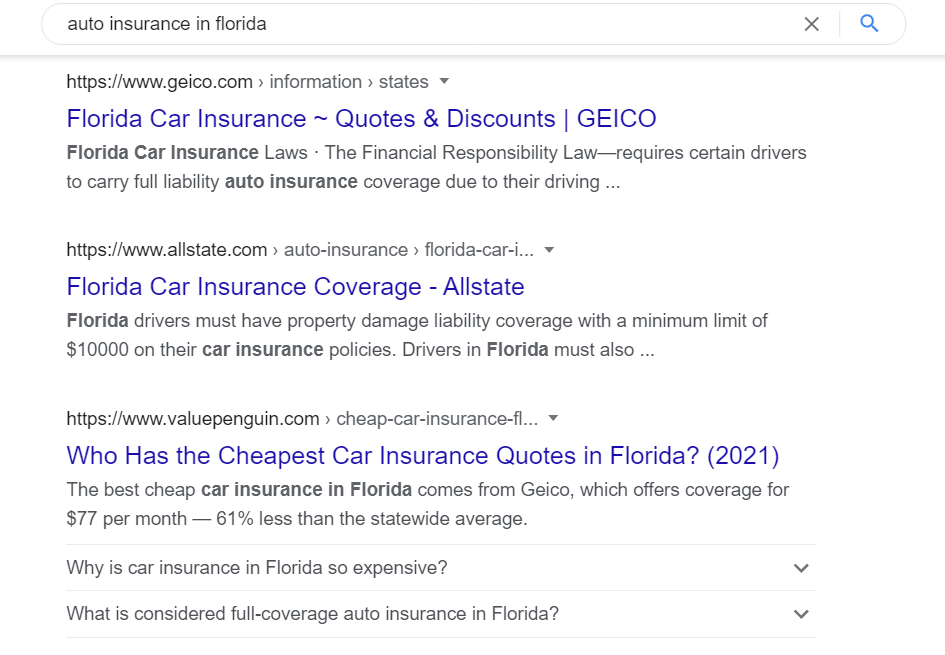Clear the search query with X icon
945x655 pixels.
pyautogui.click(x=811, y=24)
